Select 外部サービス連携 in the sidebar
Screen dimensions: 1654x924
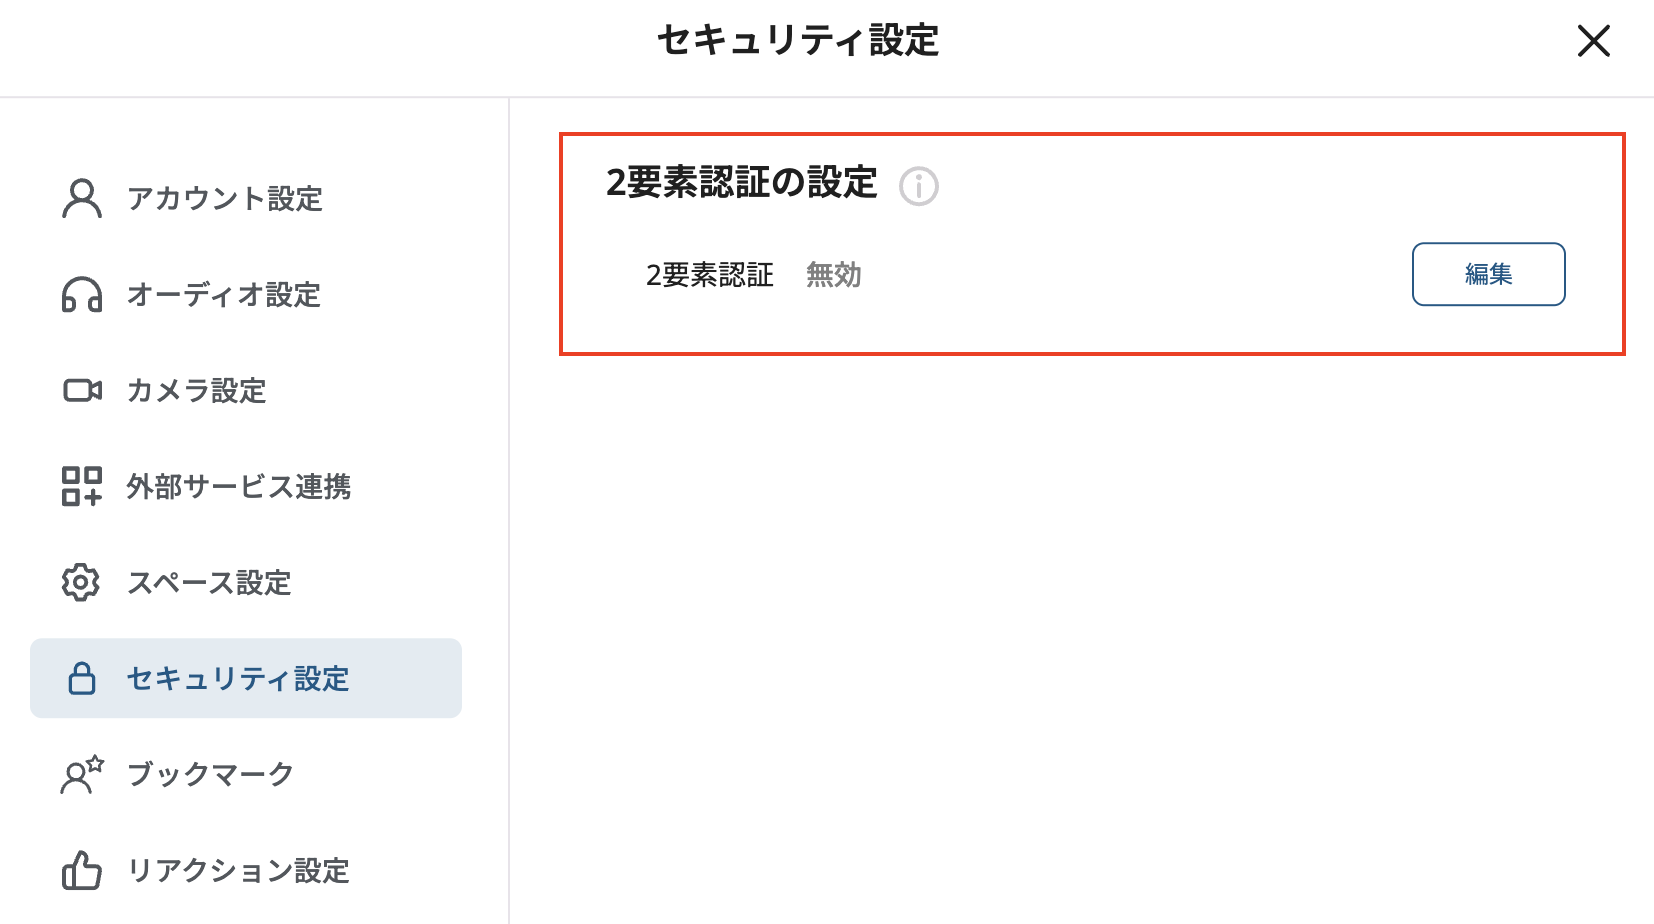pos(240,487)
